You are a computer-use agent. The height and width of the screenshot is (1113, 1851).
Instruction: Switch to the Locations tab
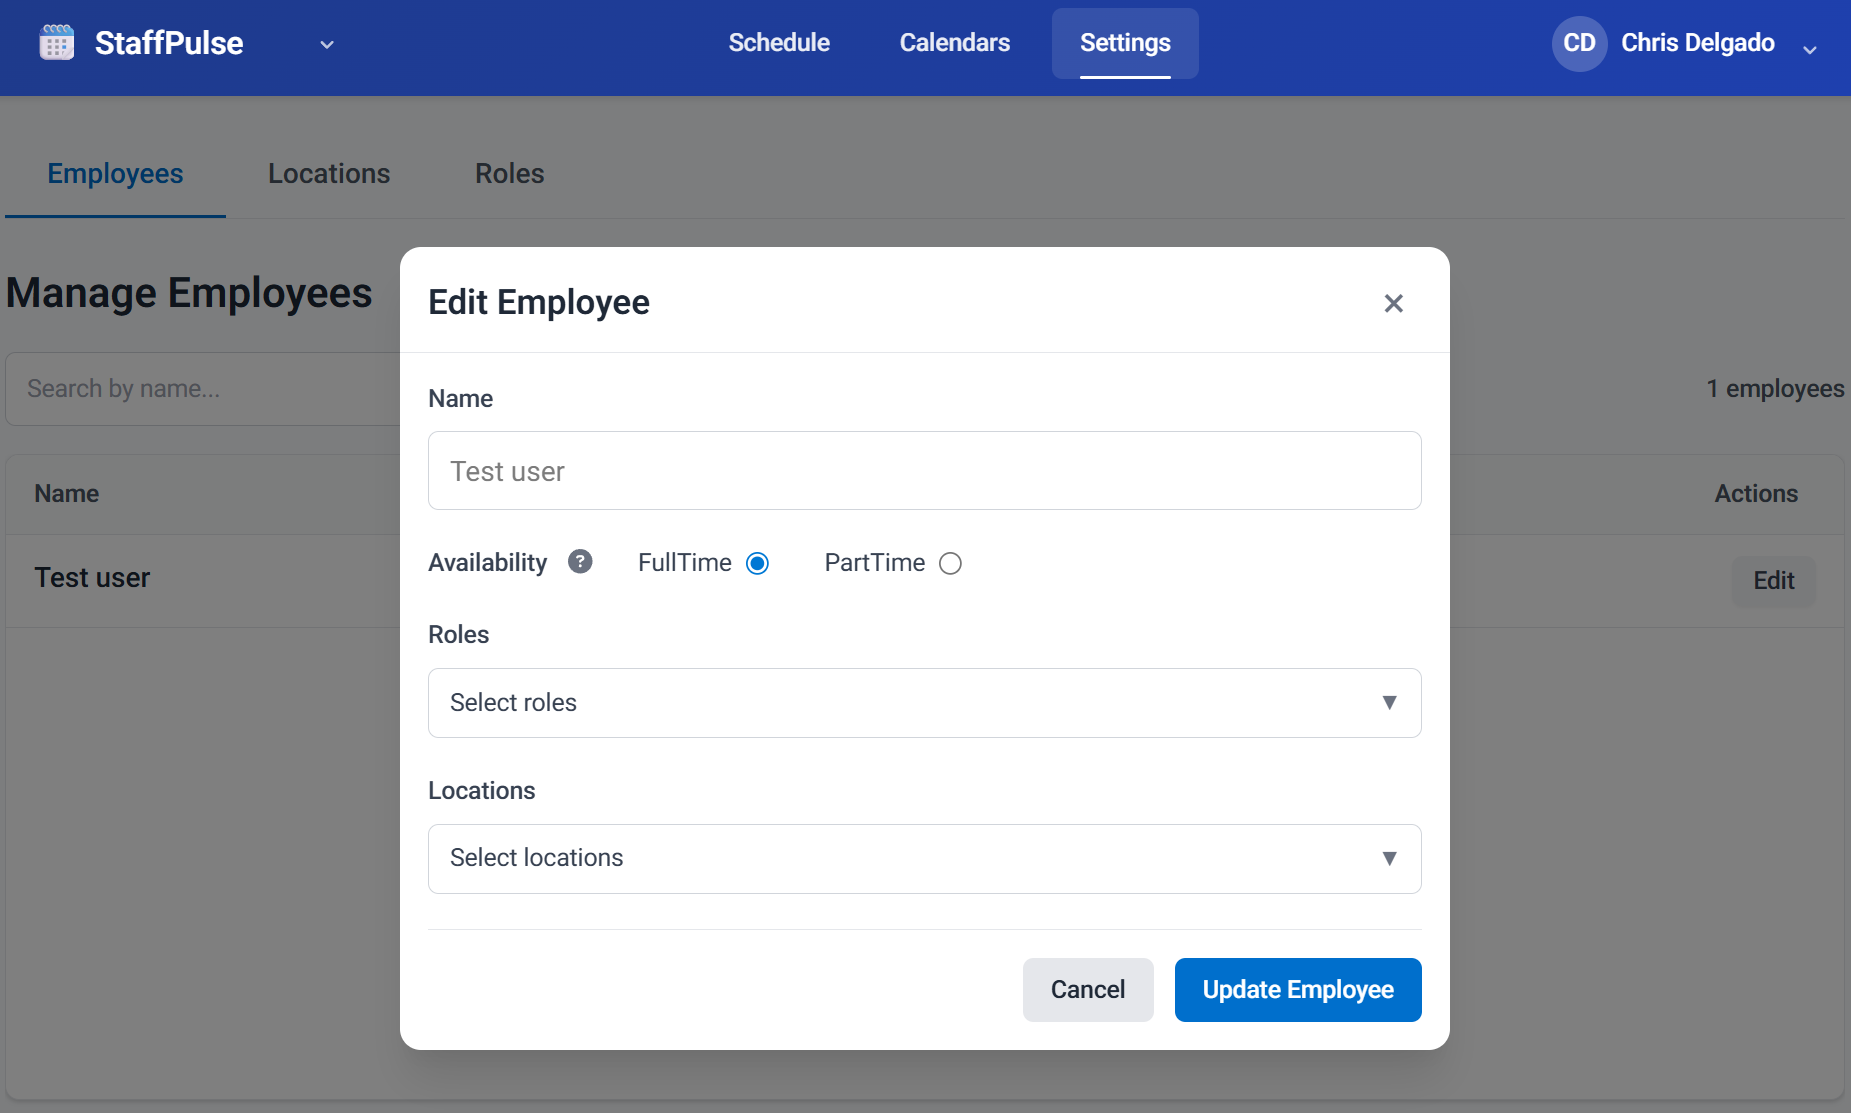329,174
